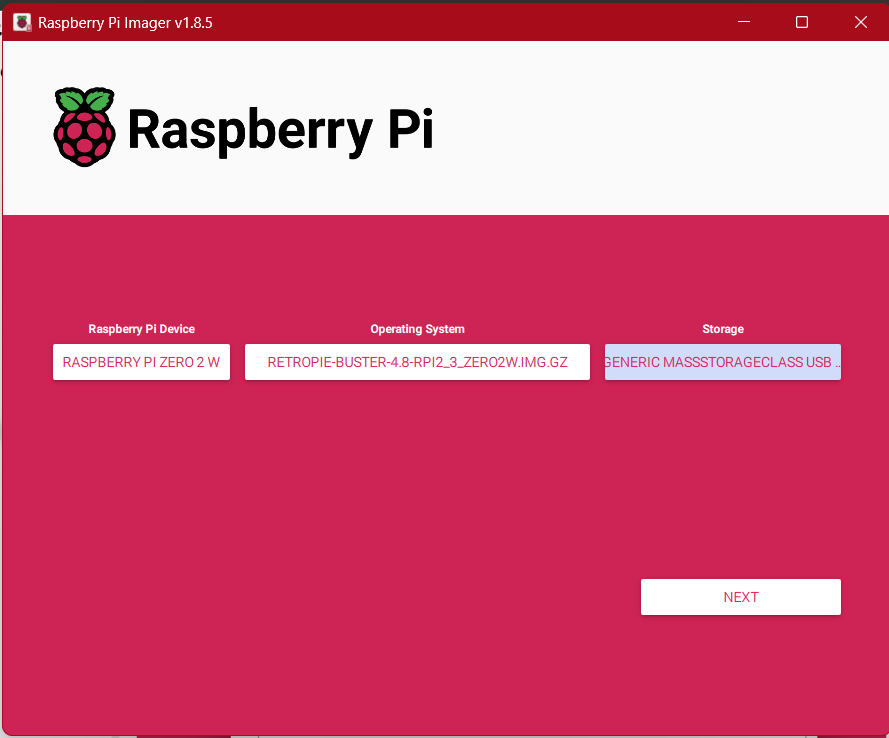This screenshot has height=738, width=889.
Task: Open the Generic MassStorageClass USB storage chooser
Action: [722, 362]
